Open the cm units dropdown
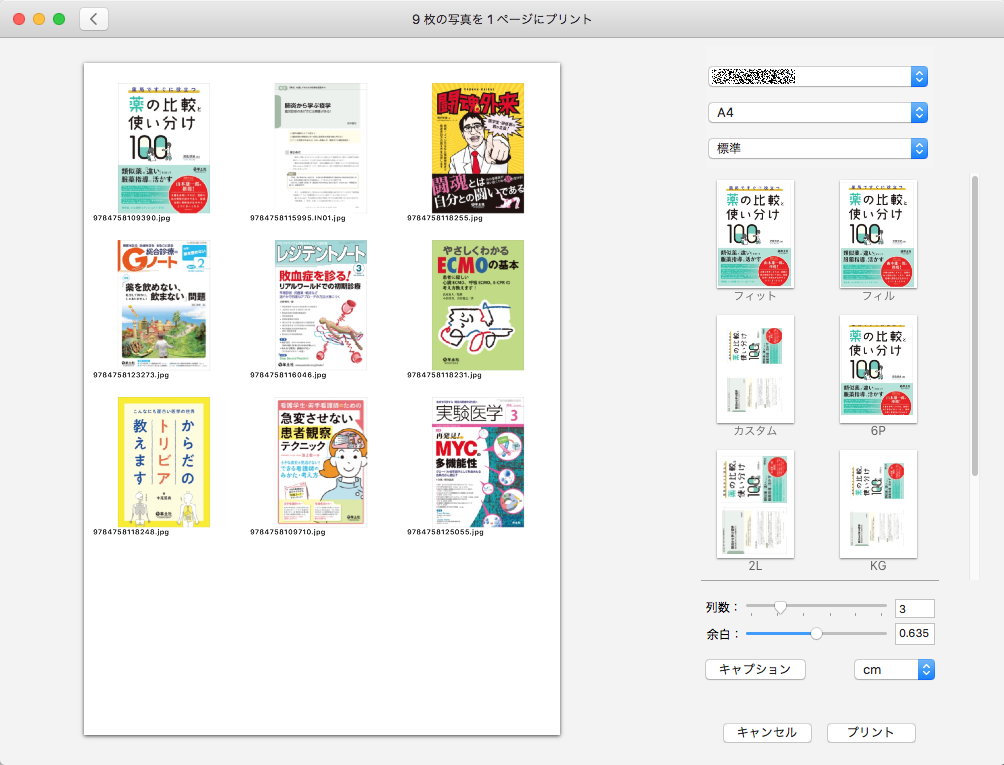This screenshot has height=765, width=1004. coord(894,669)
